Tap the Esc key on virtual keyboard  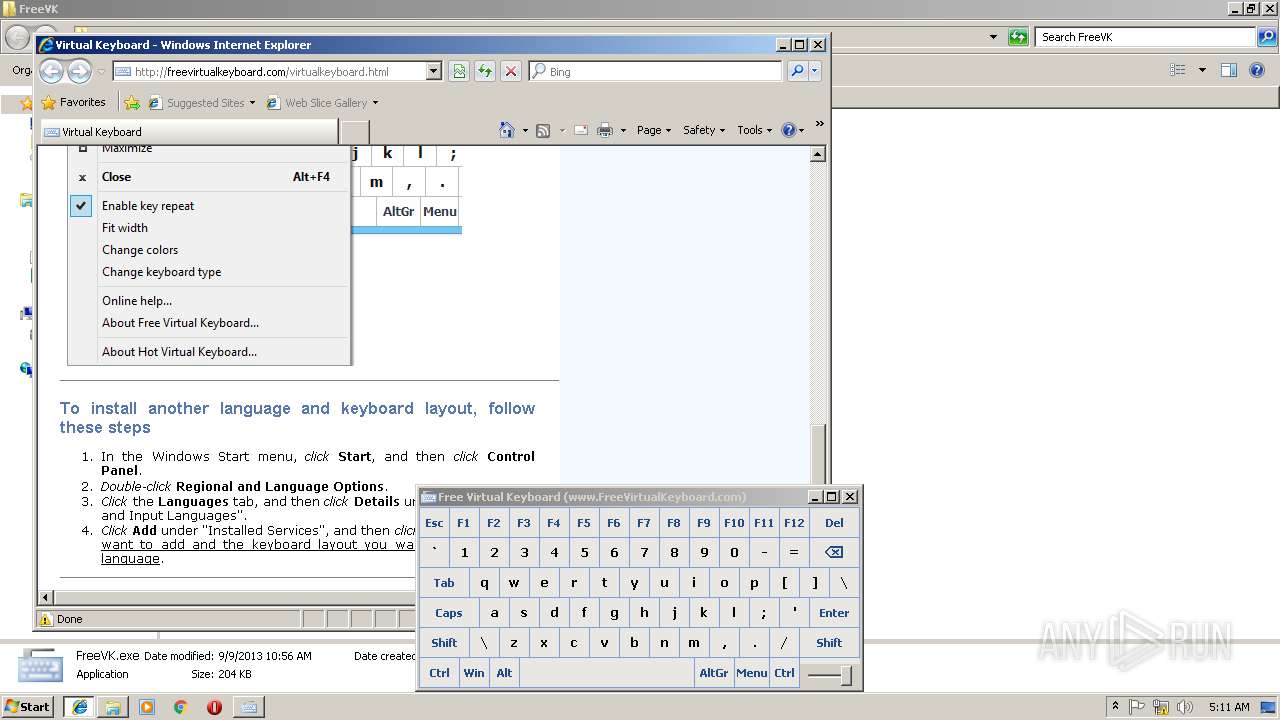click(x=434, y=522)
